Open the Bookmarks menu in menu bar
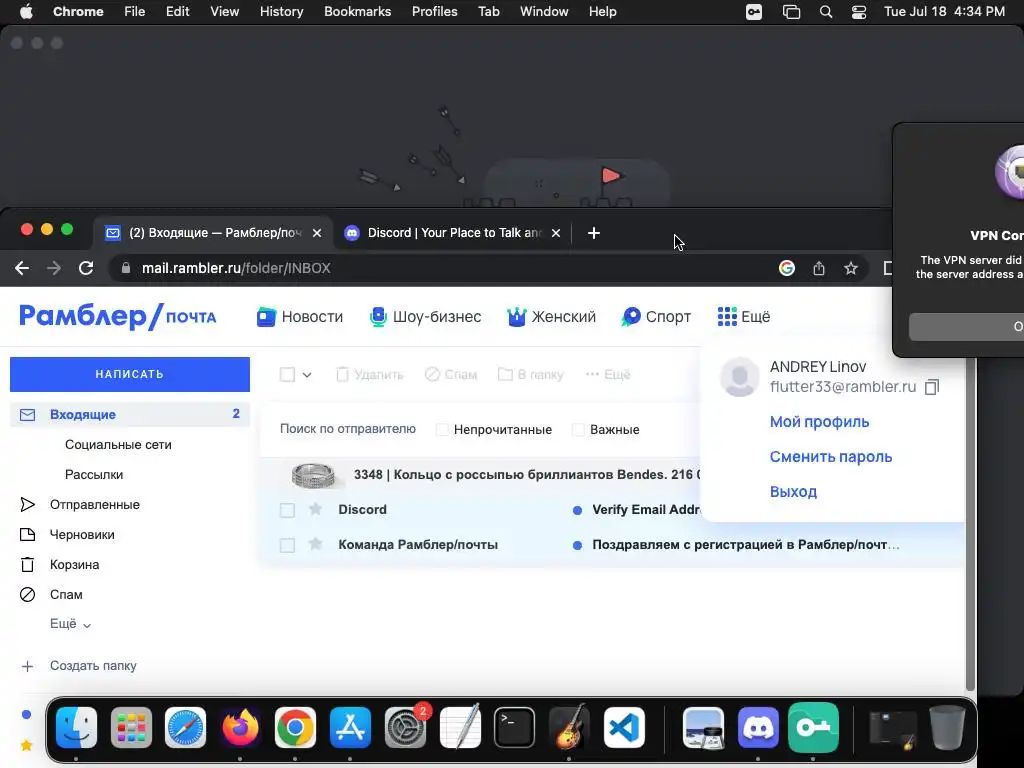This screenshot has width=1024, height=768. (358, 12)
